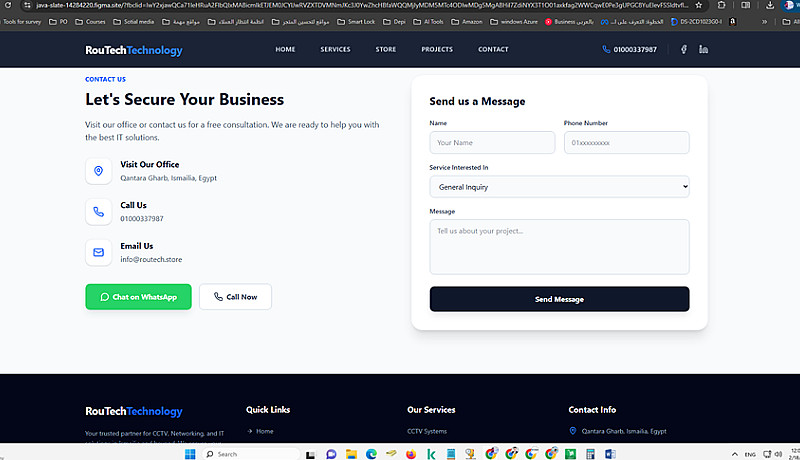800x460 pixels.
Task: Open the green Excel-like icon in the taskbar
Action: coord(570,454)
